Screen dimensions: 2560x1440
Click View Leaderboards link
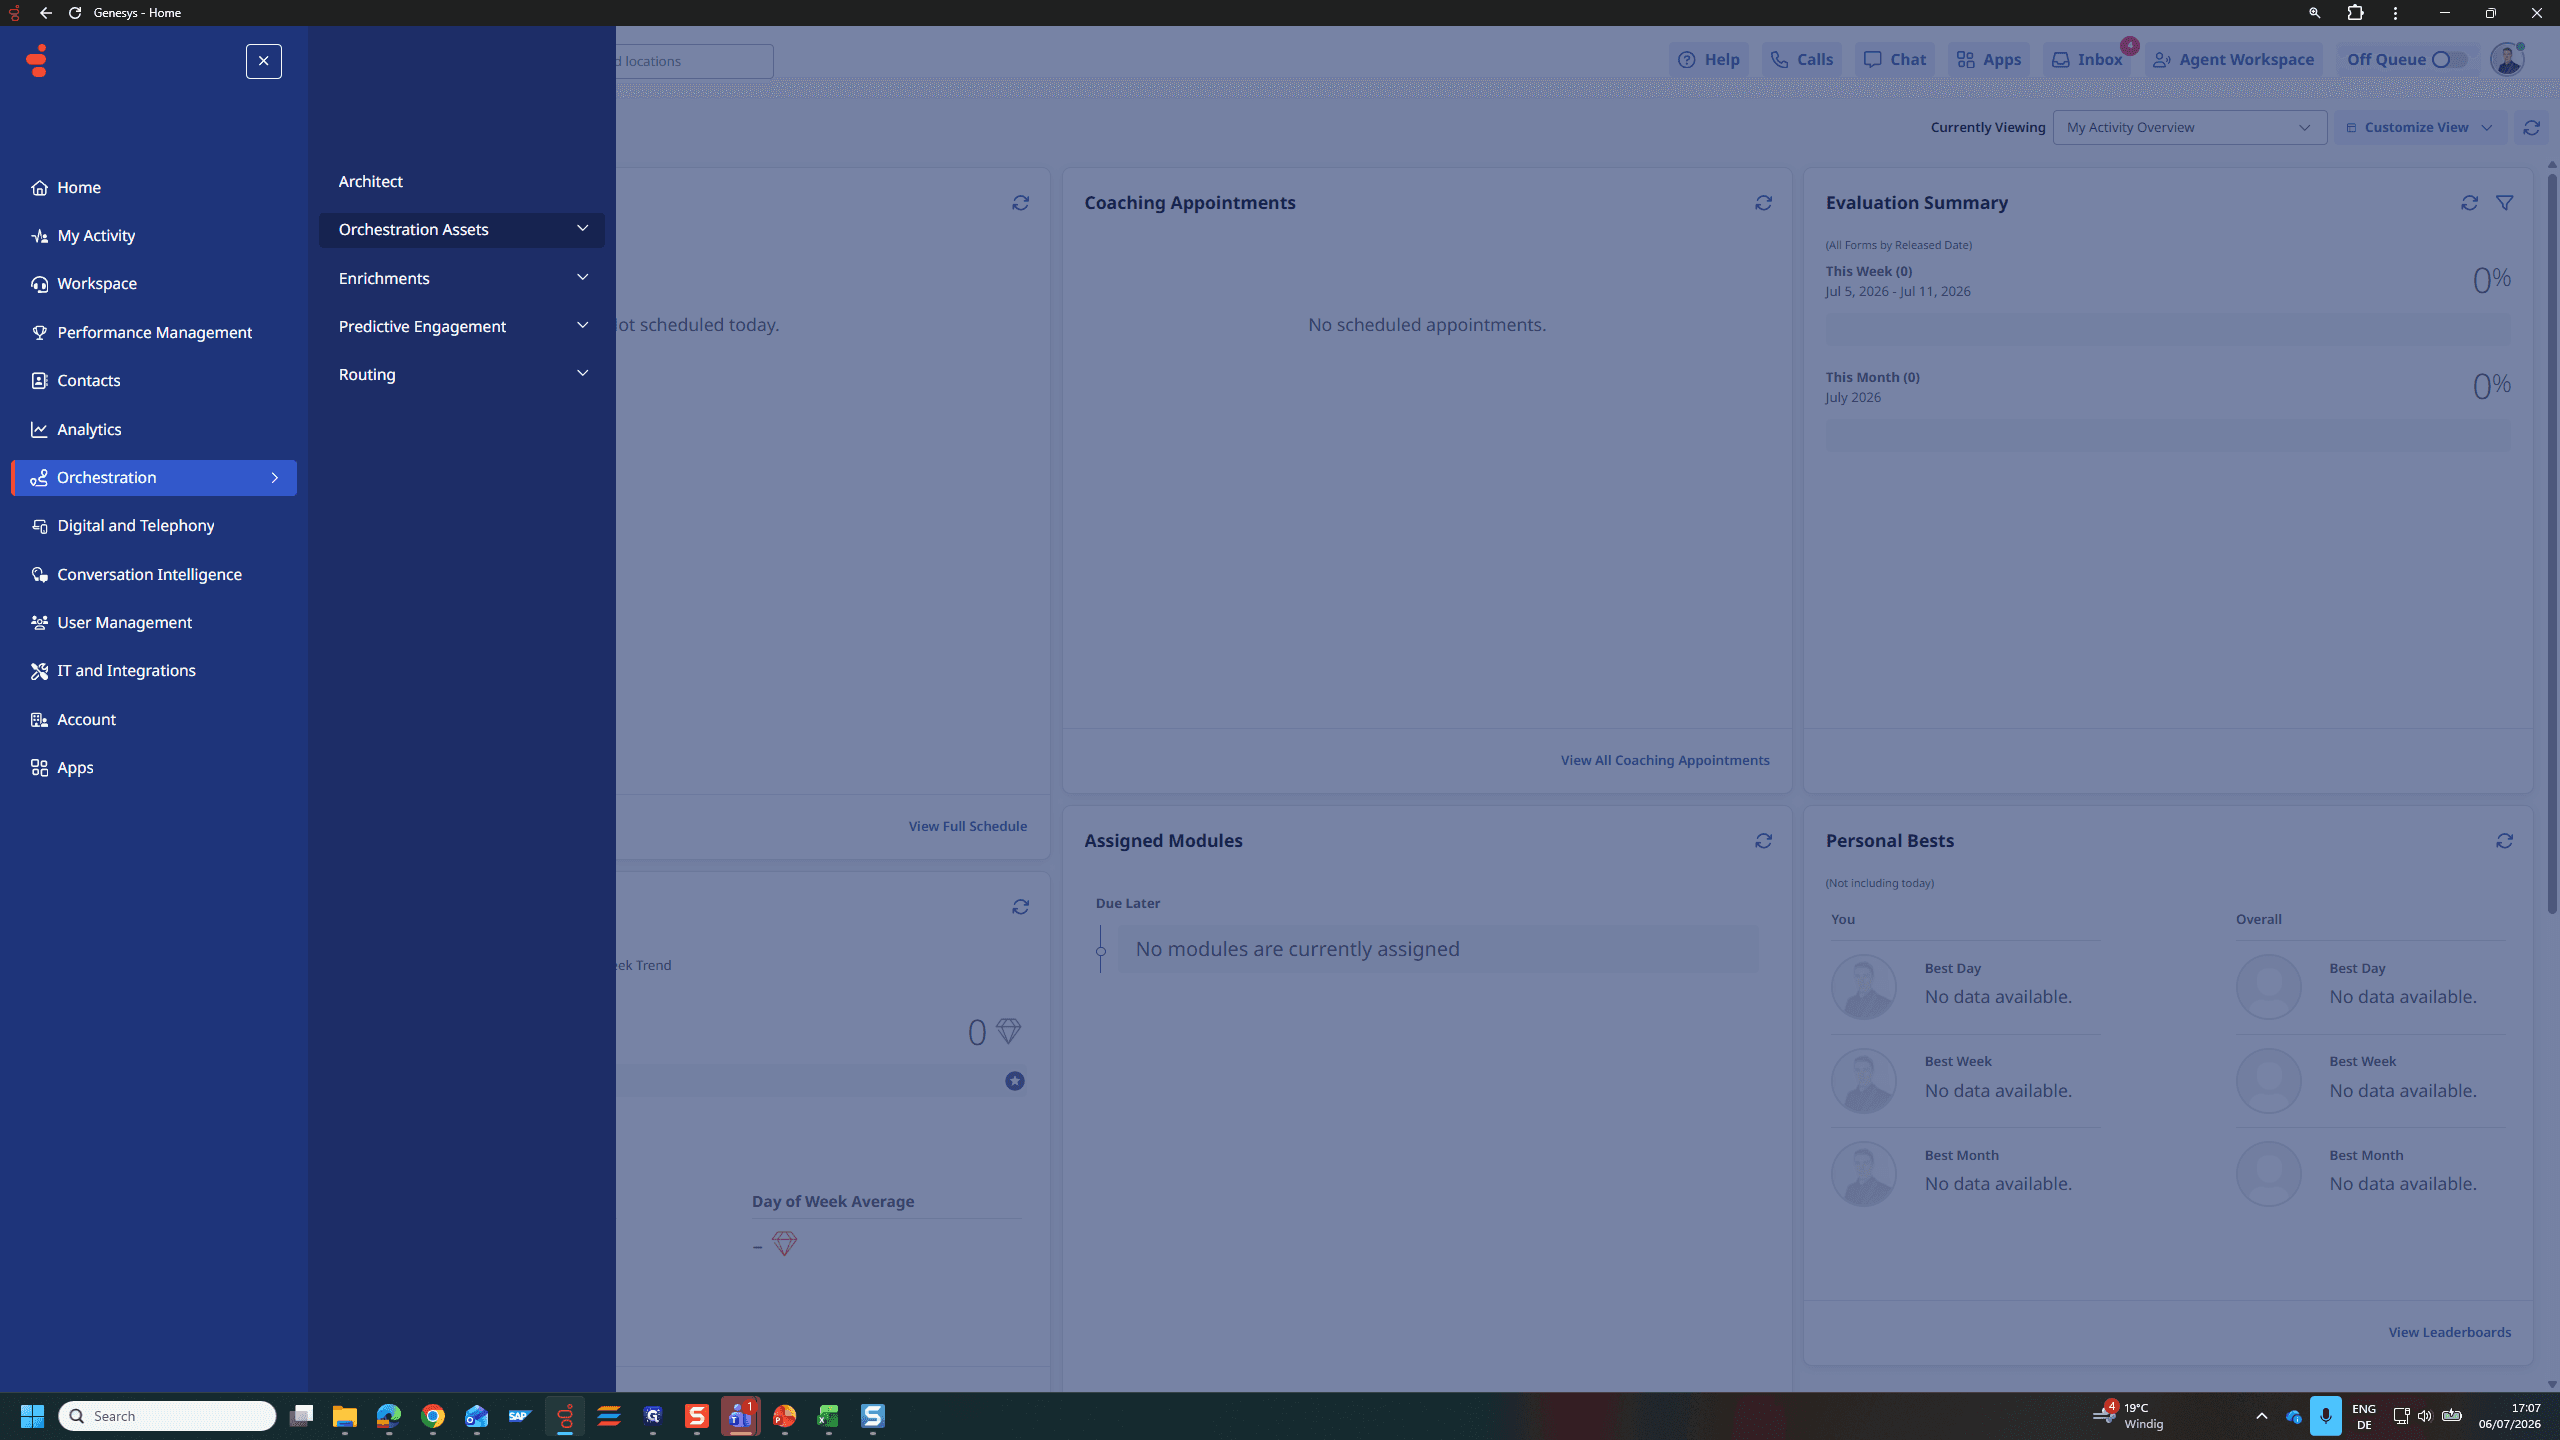(x=2449, y=1332)
